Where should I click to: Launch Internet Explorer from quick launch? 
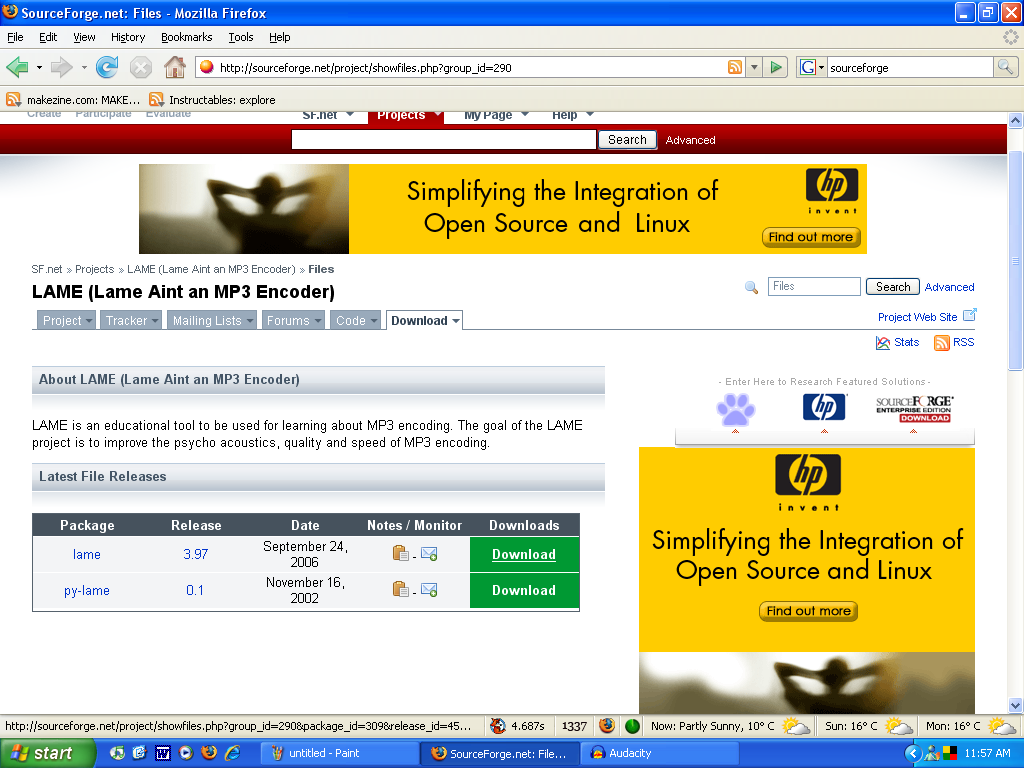point(232,754)
